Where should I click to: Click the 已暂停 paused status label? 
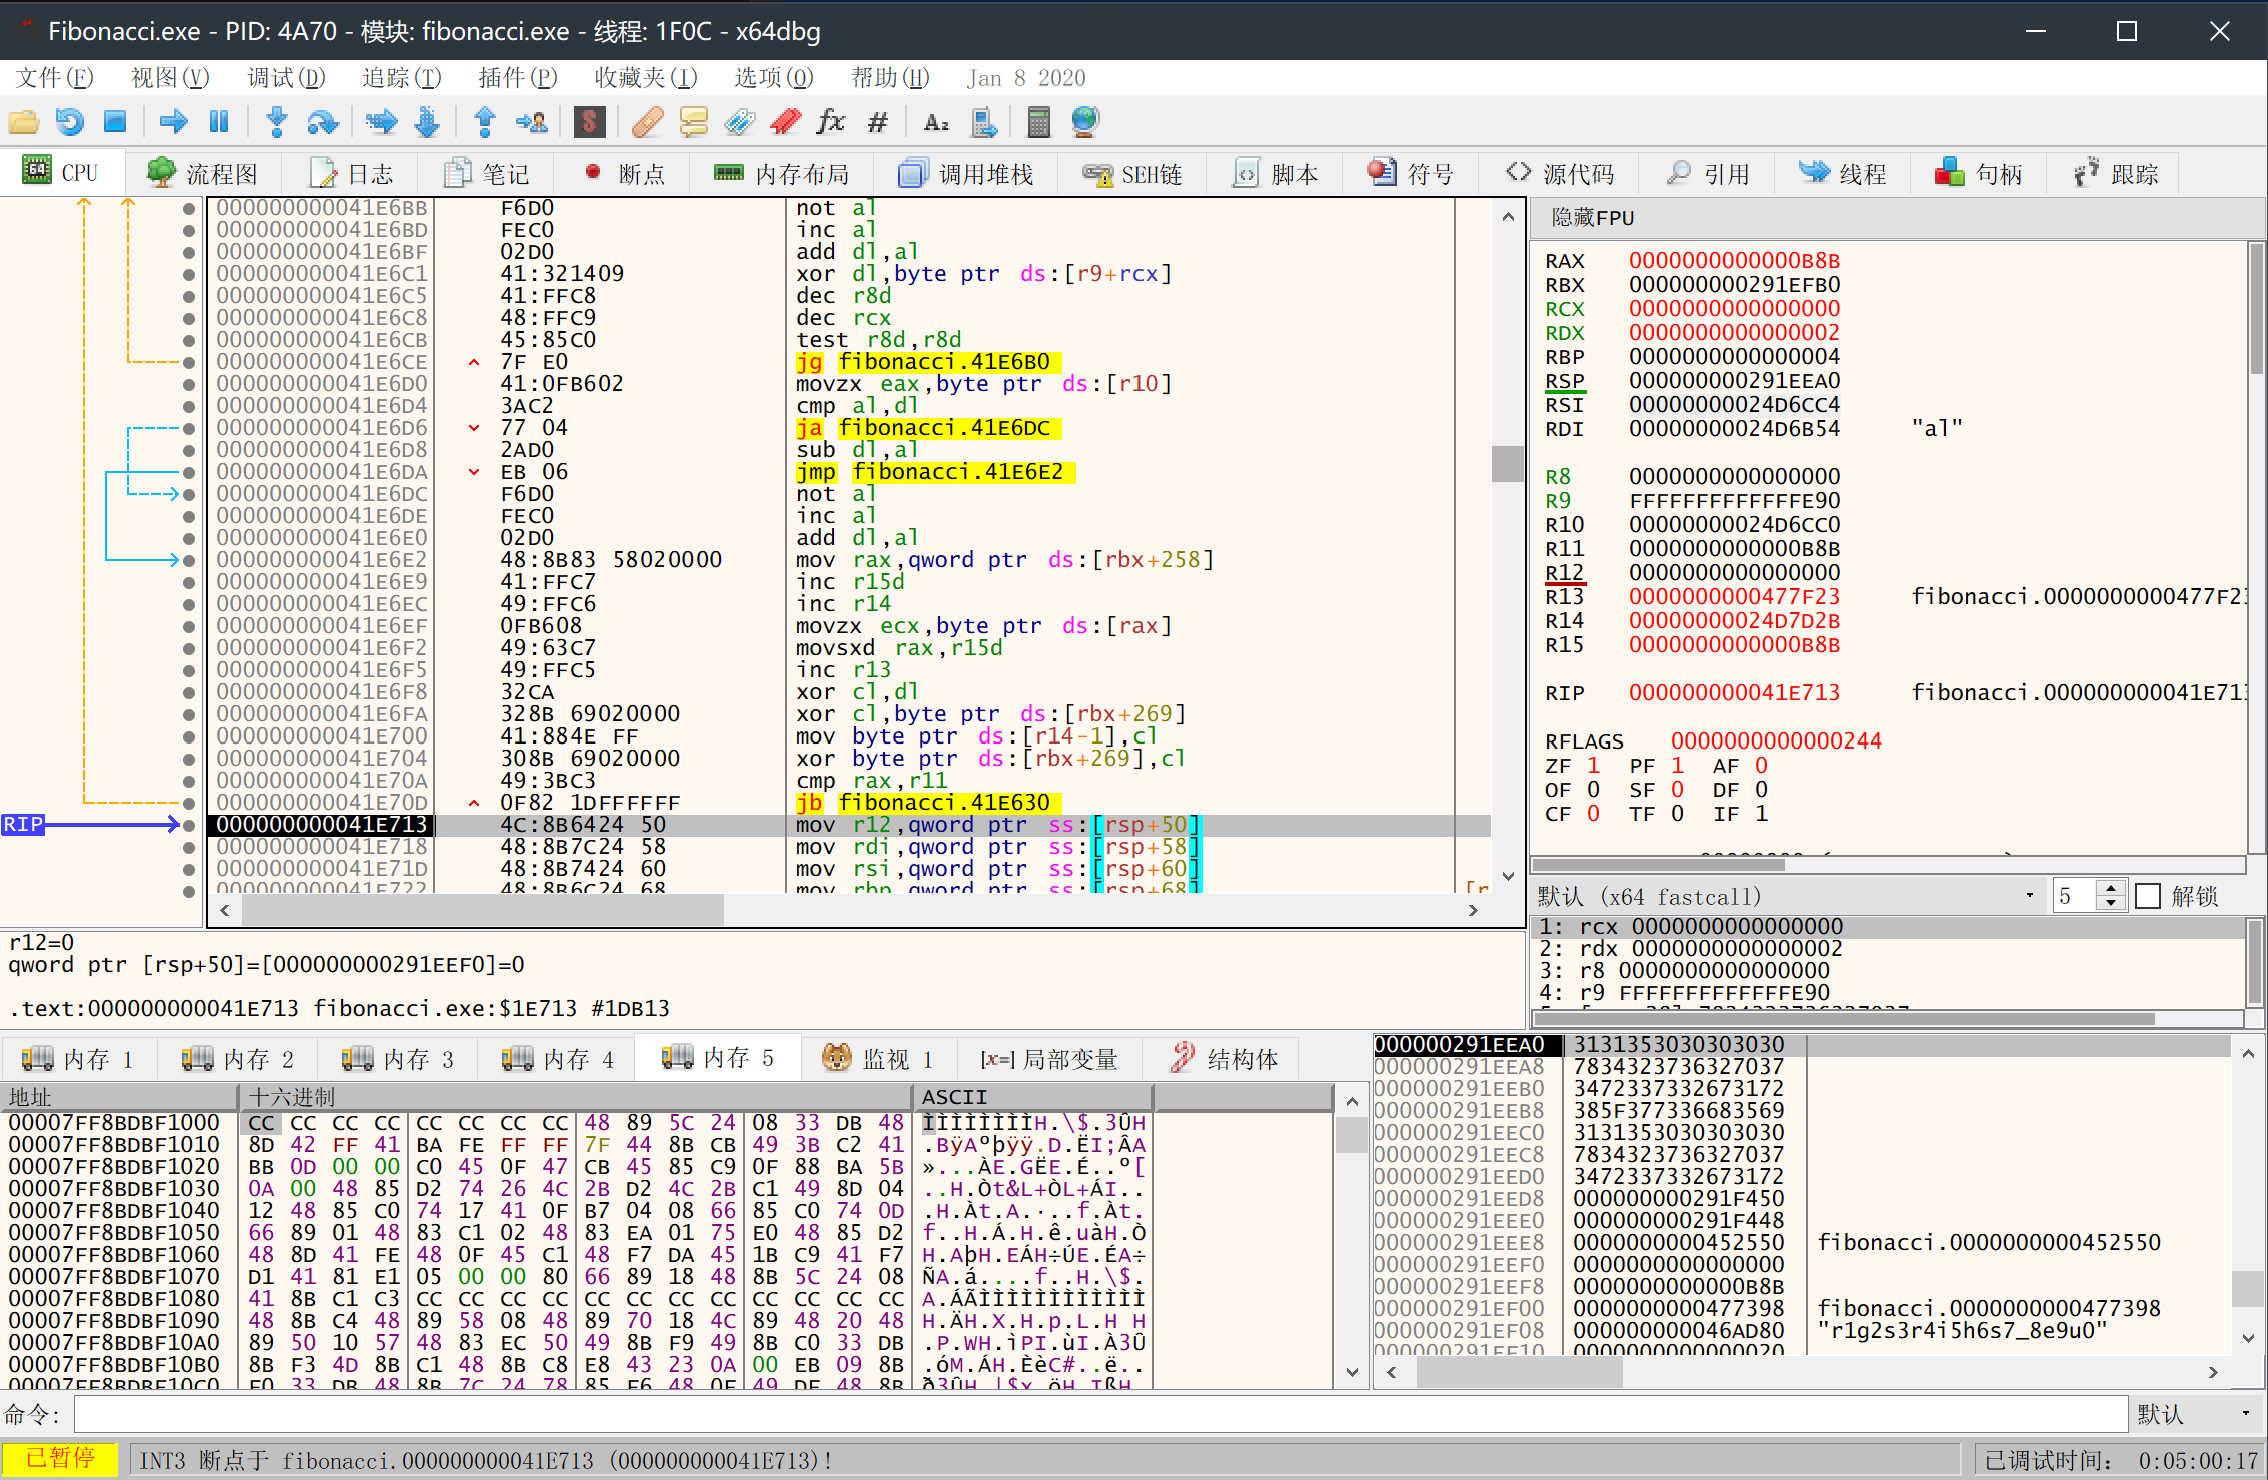coord(60,1459)
